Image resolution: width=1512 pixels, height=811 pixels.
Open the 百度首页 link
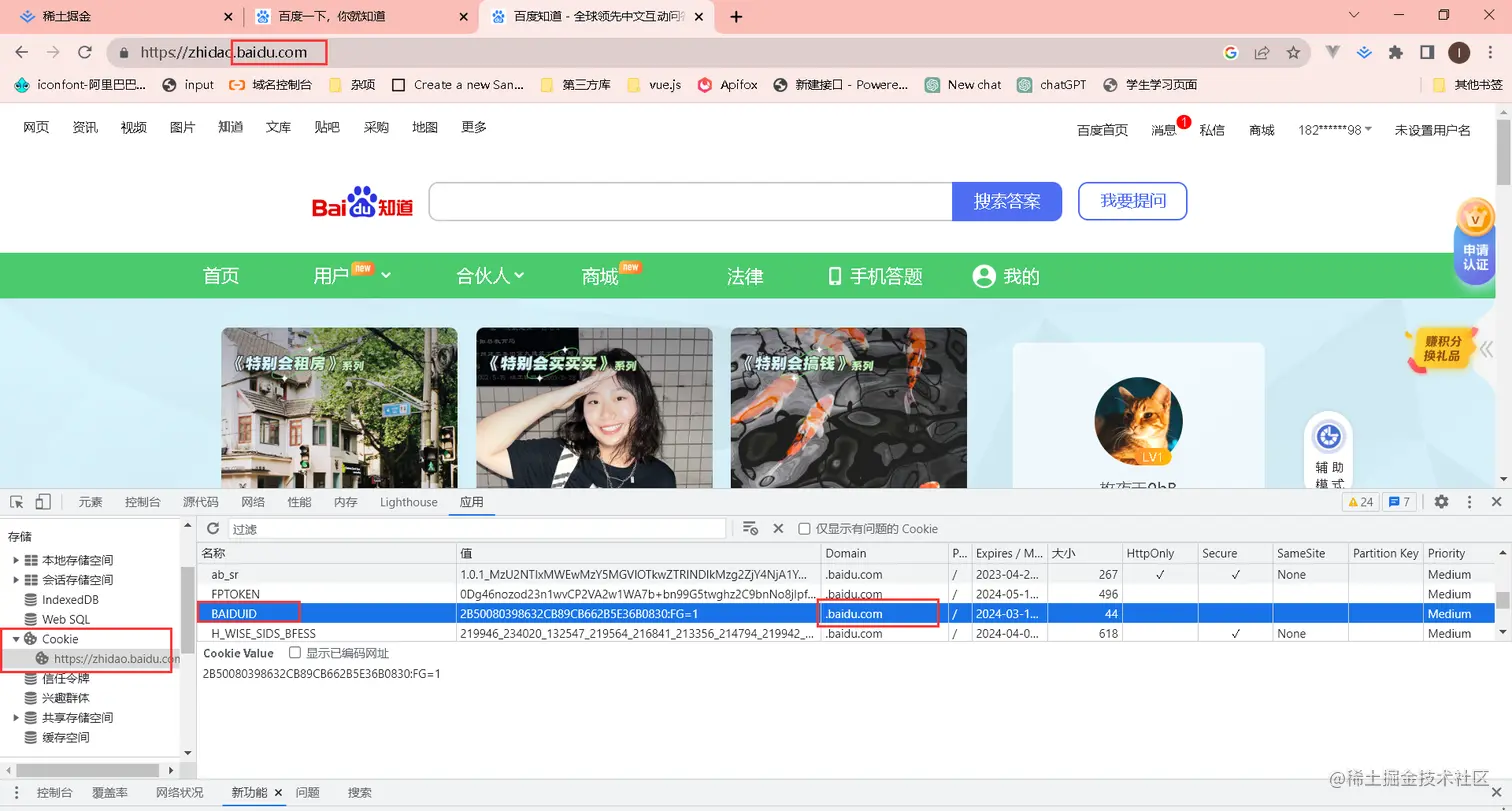click(x=1102, y=130)
